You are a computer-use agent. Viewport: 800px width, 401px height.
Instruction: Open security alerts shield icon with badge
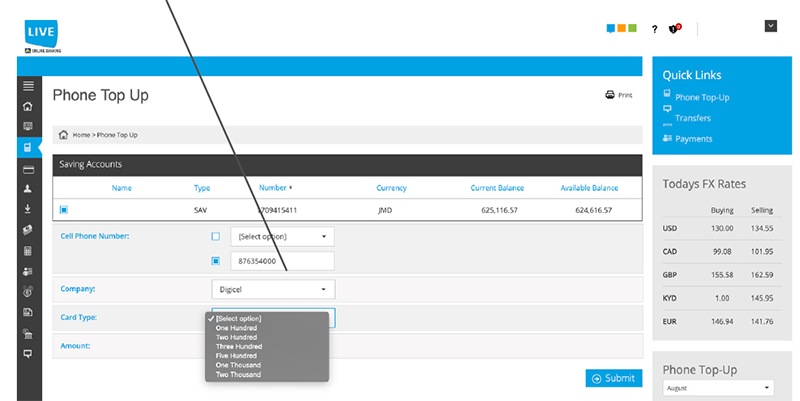pyautogui.click(x=674, y=29)
